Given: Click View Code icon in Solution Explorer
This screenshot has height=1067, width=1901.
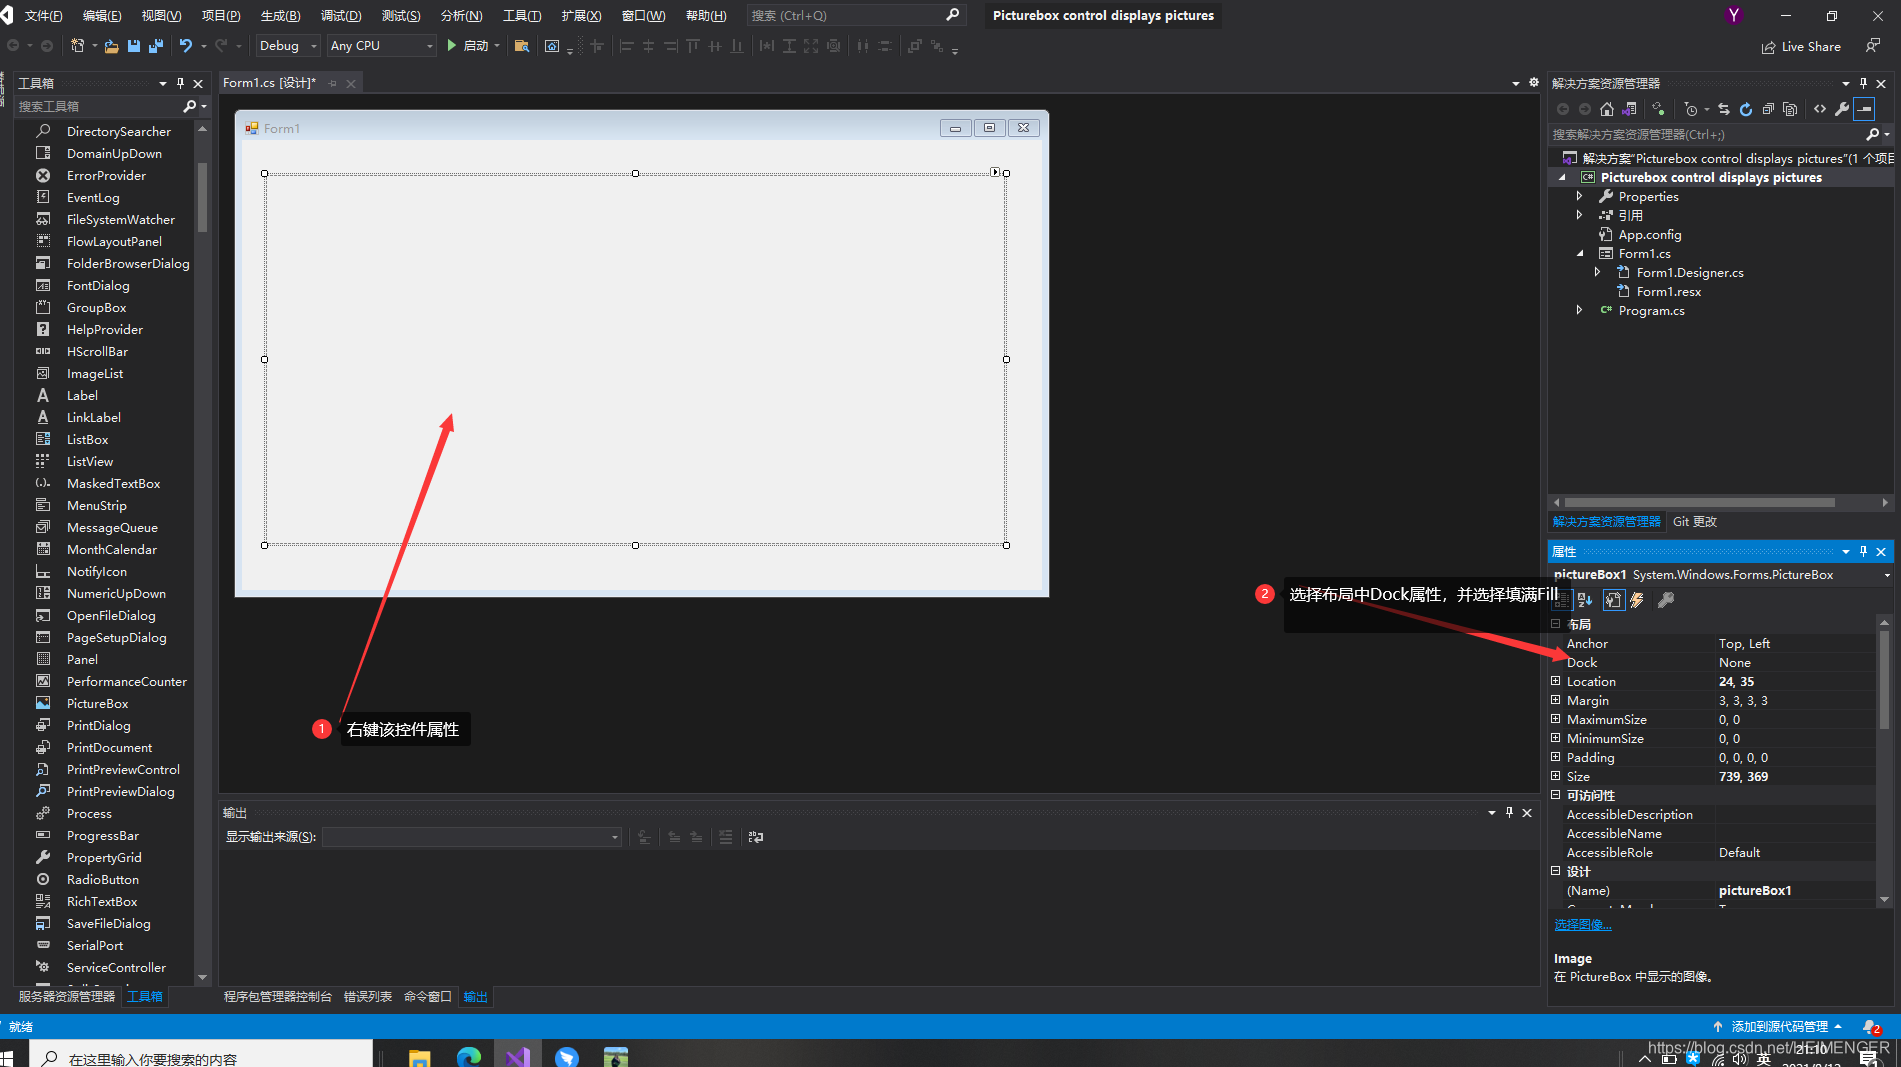Looking at the screenshot, I should coord(1820,109).
